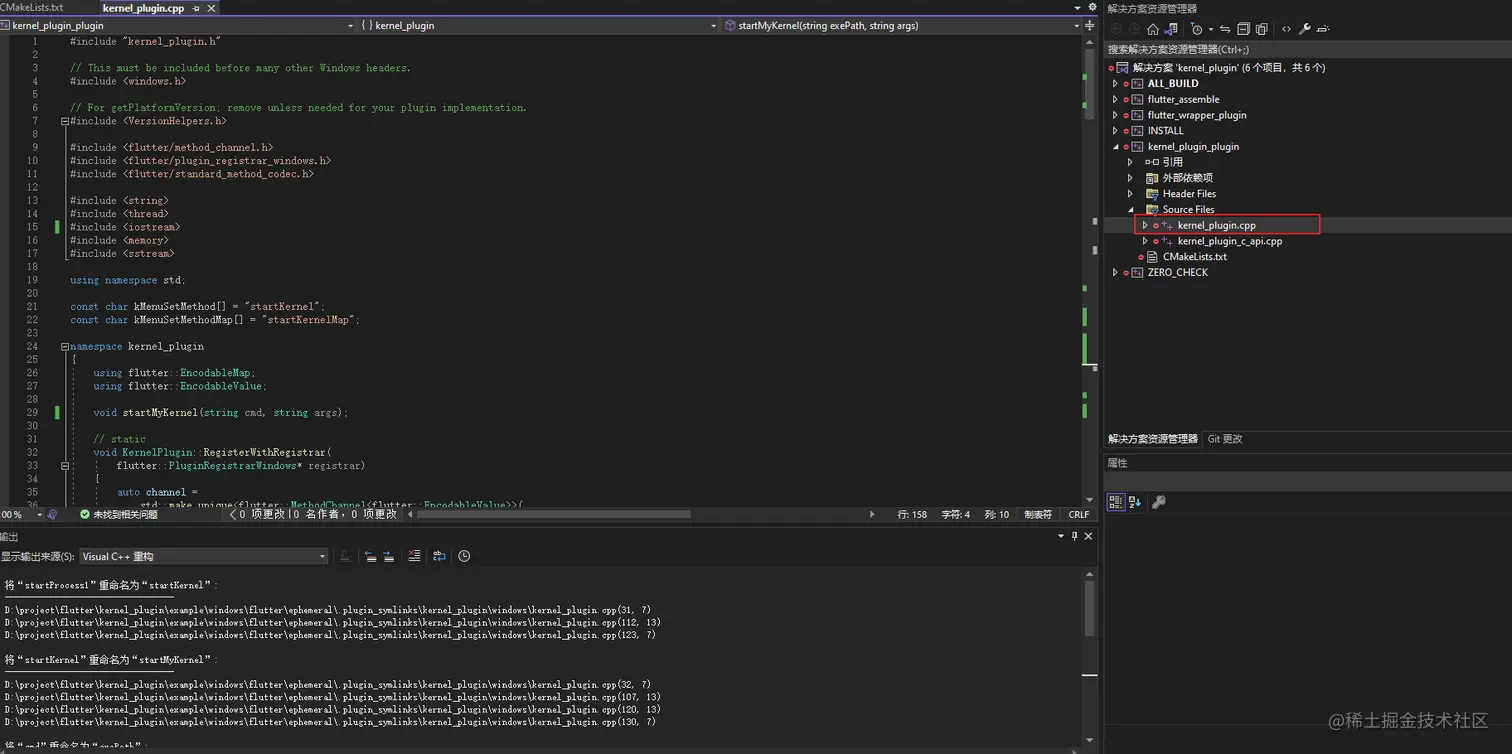This screenshot has height=754, width=1512.
Task: Click the clock icon in the Output toolbar
Action: click(x=464, y=556)
